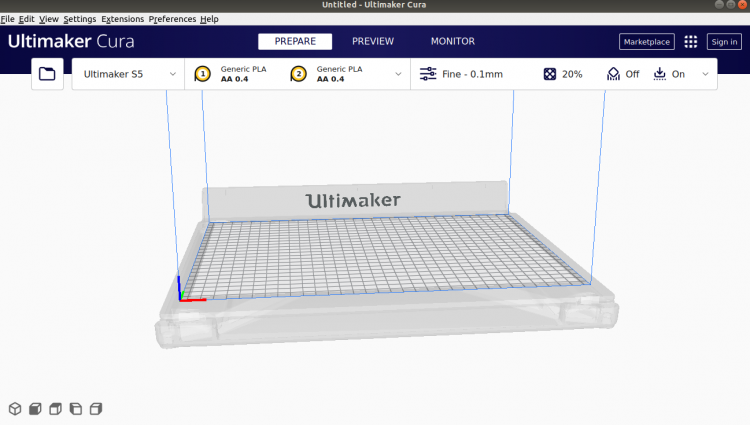Open the application grid switcher icon
This screenshot has width=750, height=425.
[691, 42]
